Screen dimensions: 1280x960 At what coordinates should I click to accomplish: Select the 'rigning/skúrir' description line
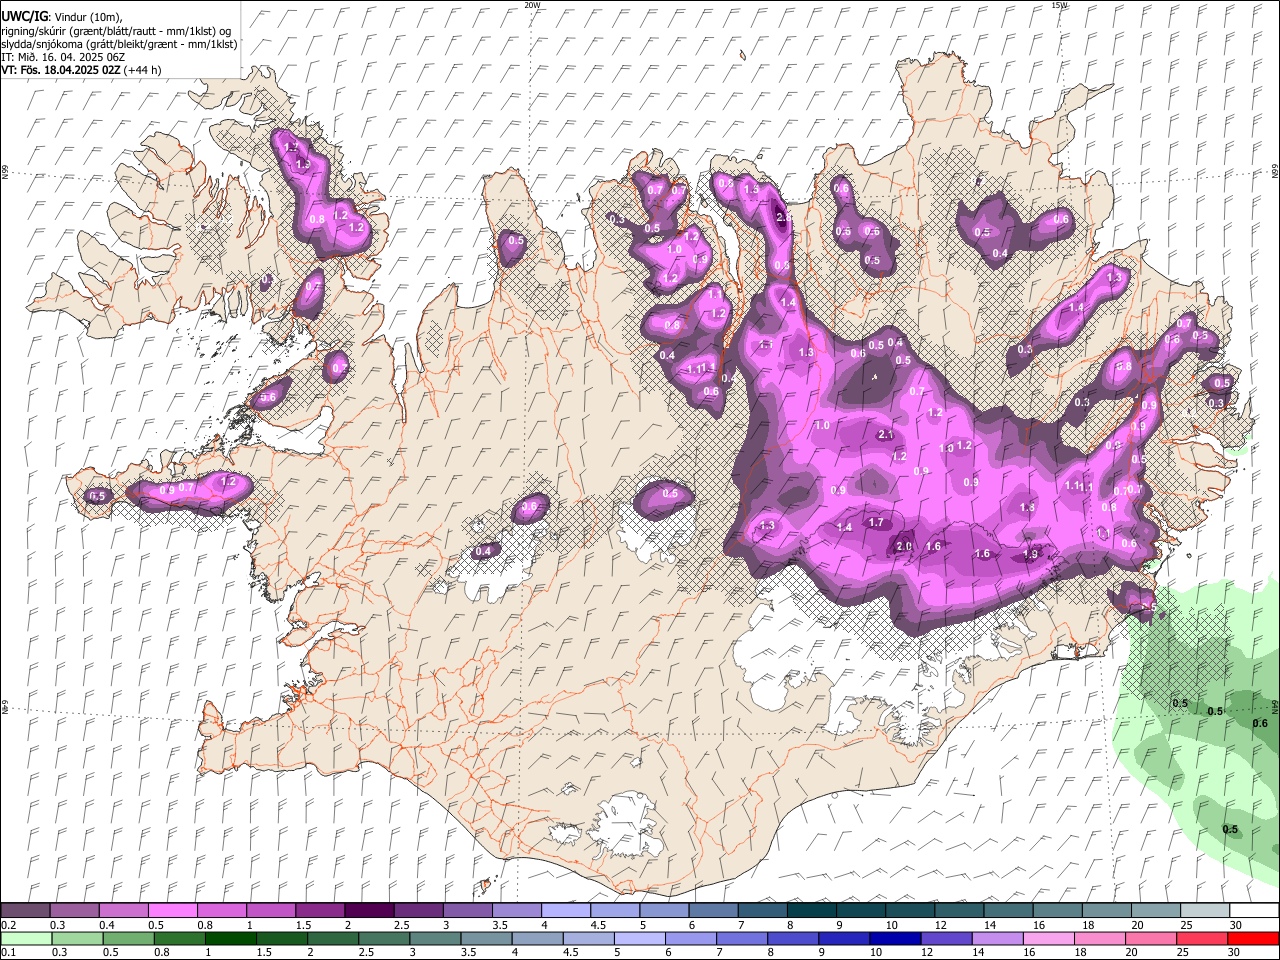[117, 31]
